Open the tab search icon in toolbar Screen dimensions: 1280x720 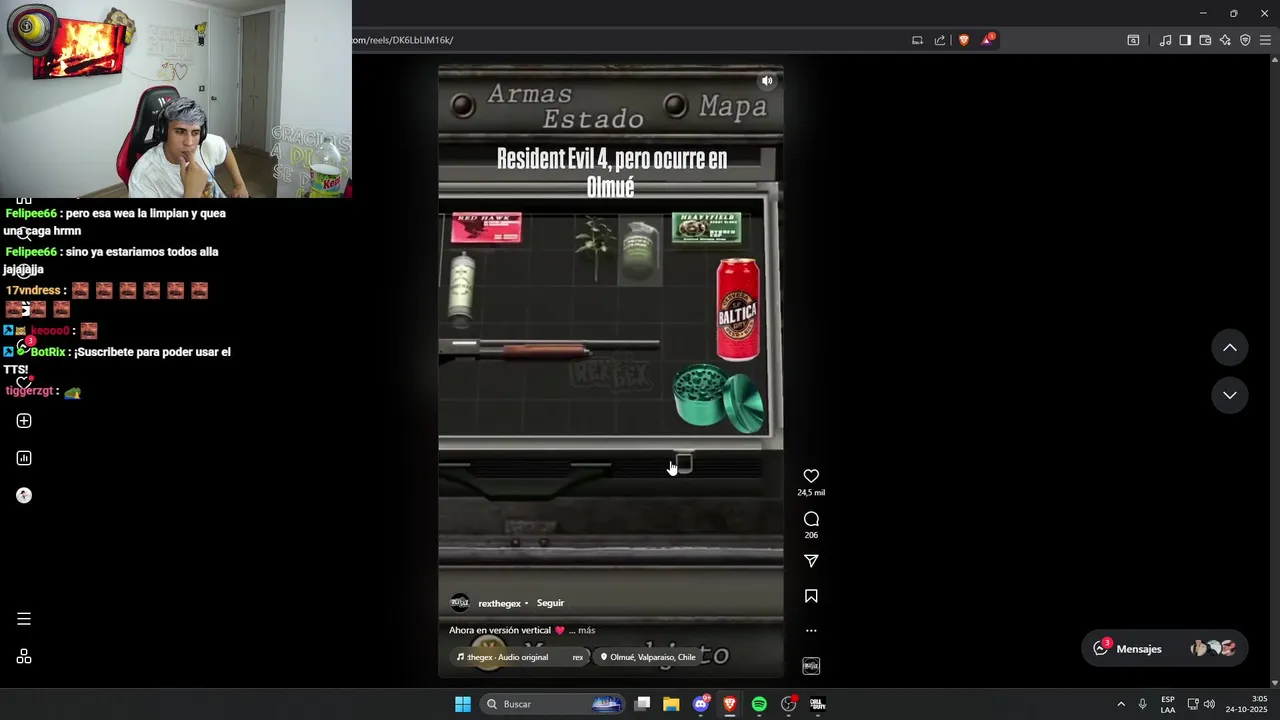pos(1133,40)
